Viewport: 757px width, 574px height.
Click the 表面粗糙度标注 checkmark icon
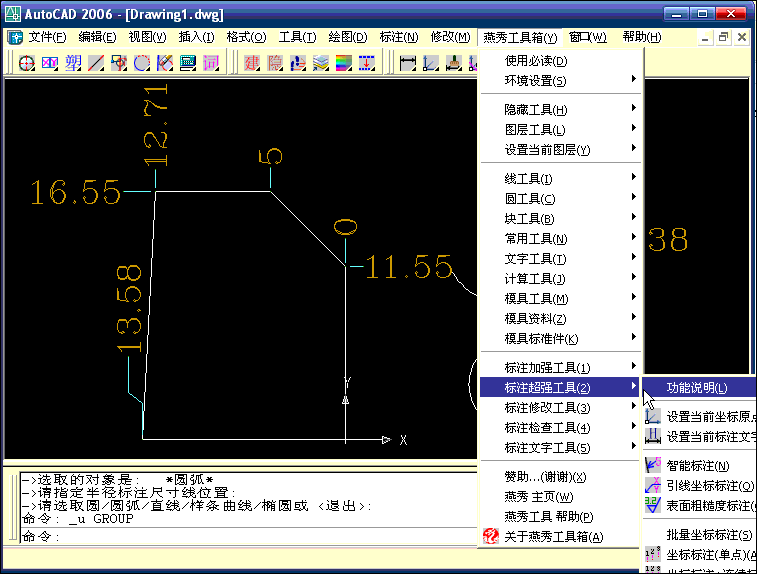click(x=653, y=505)
